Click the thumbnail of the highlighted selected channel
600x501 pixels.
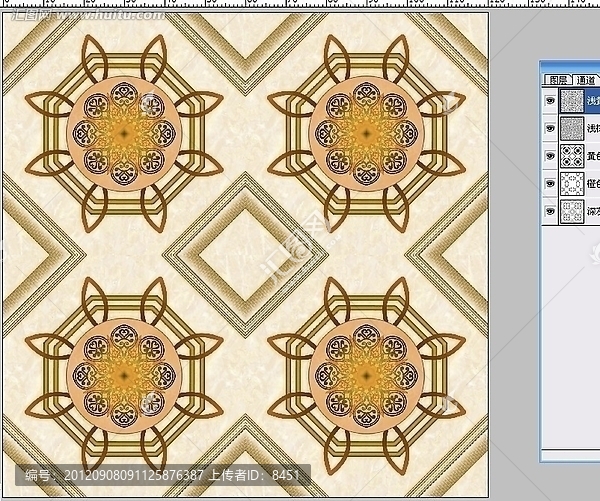point(572,101)
